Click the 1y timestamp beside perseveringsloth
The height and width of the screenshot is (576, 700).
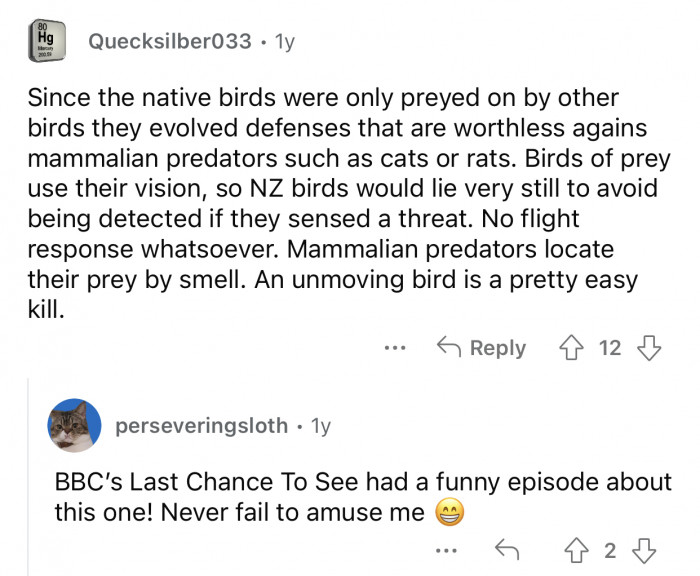[321, 426]
